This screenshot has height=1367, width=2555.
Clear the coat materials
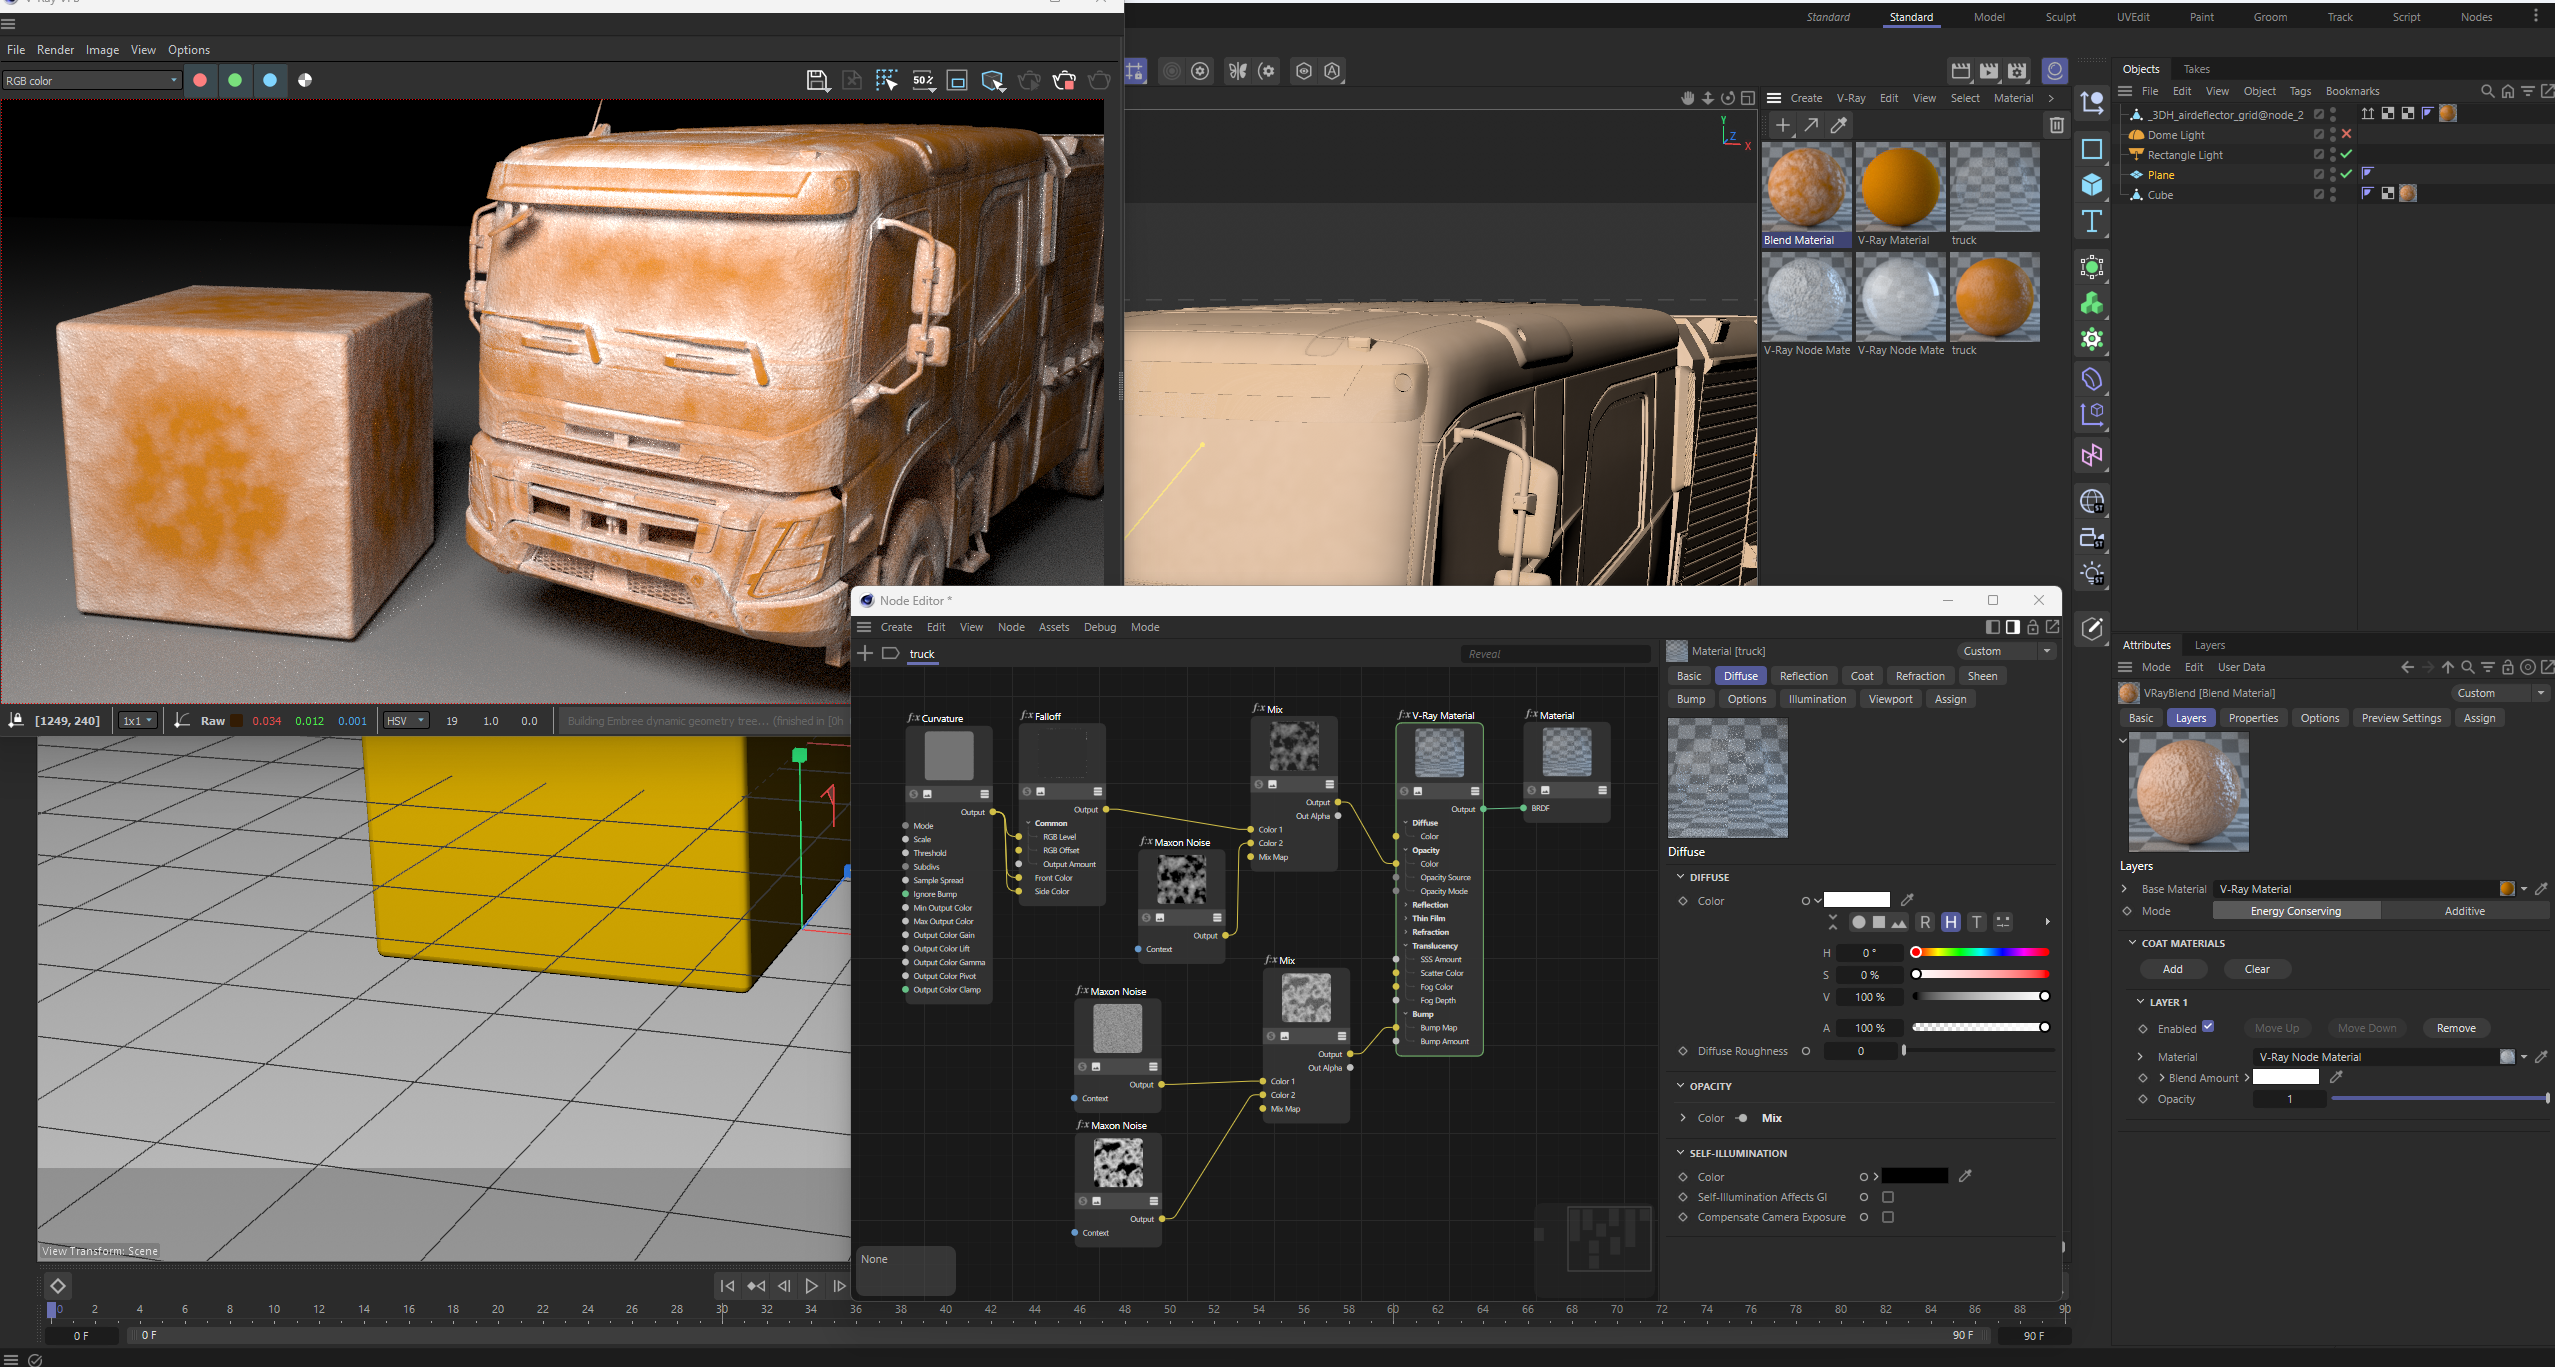click(2256, 969)
